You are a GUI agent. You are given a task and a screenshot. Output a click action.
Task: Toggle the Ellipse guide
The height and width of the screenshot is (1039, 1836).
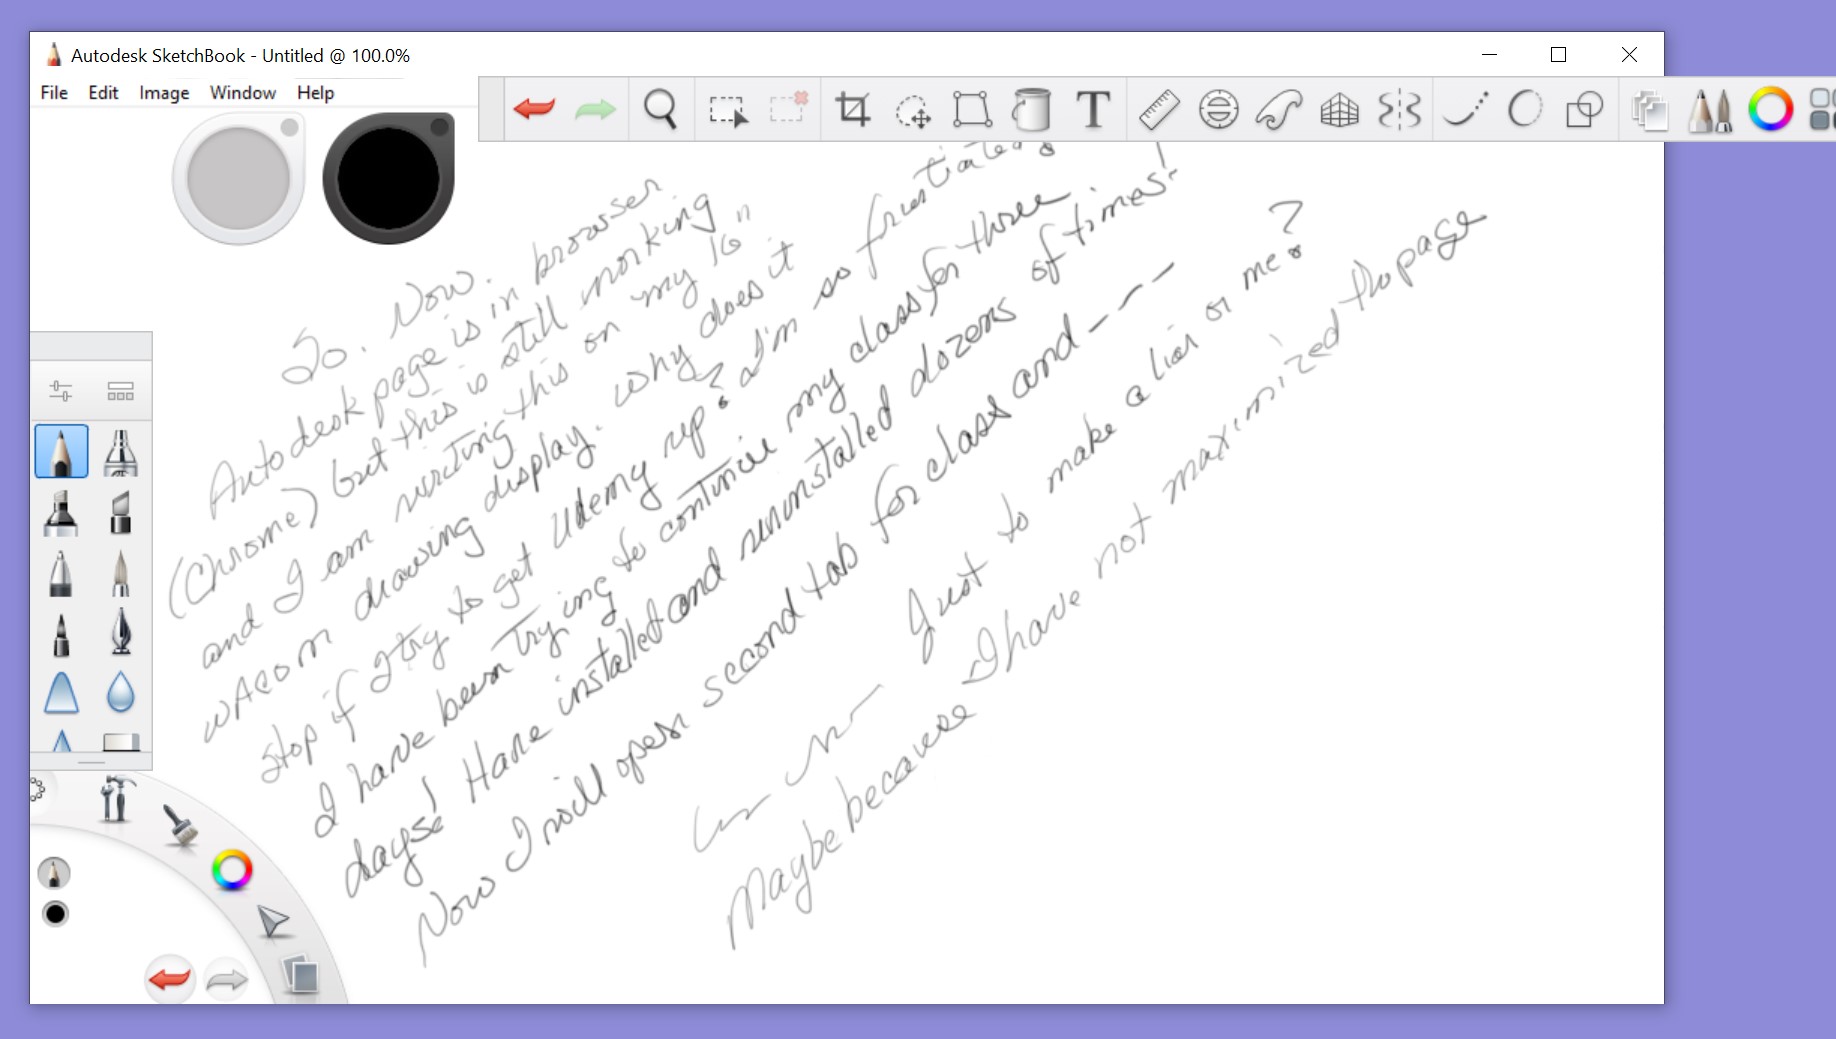click(x=1218, y=110)
